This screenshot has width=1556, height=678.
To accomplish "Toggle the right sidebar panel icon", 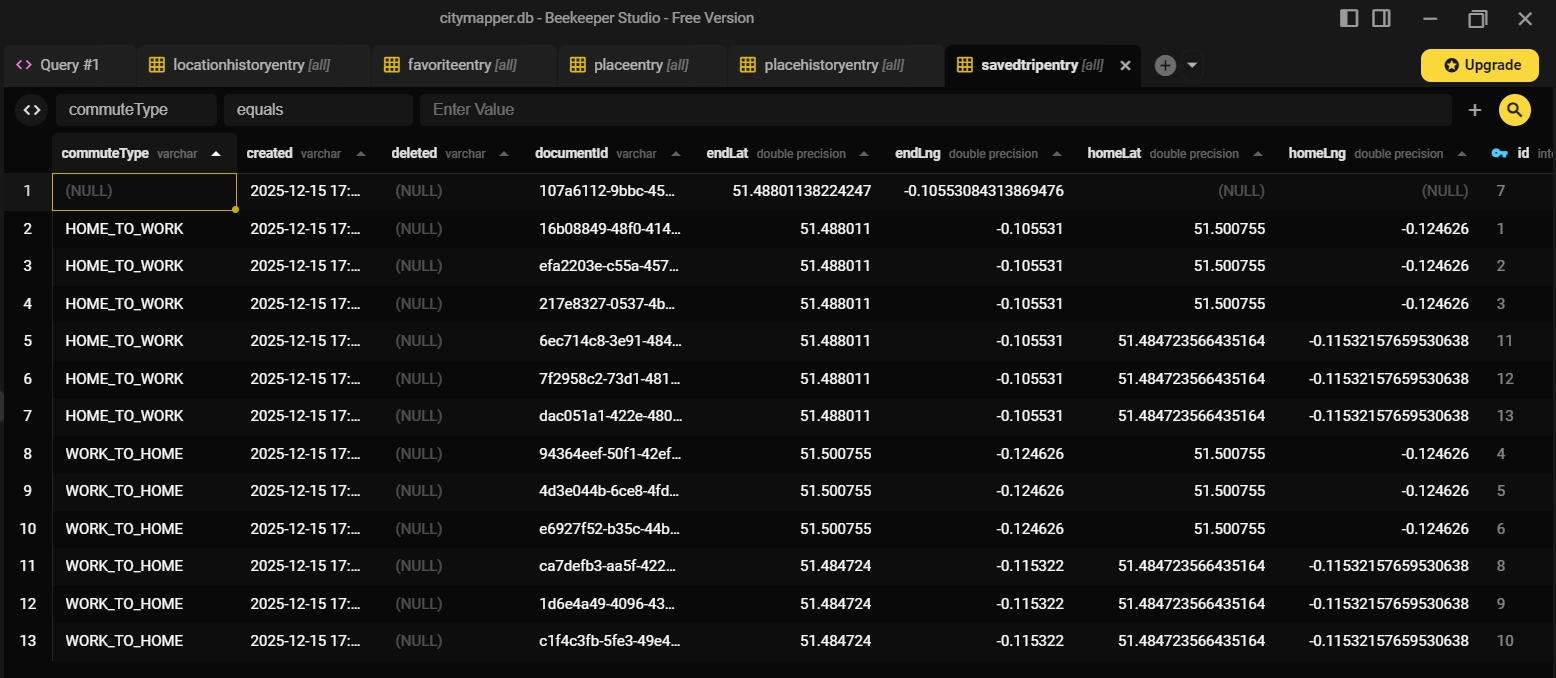I will coord(1381,18).
